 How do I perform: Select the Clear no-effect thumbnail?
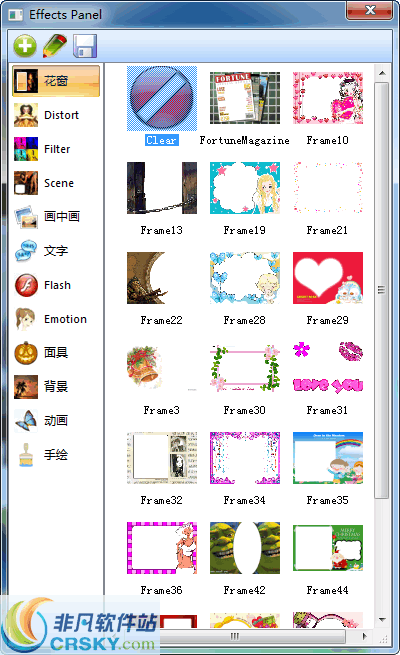tap(162, 98)
